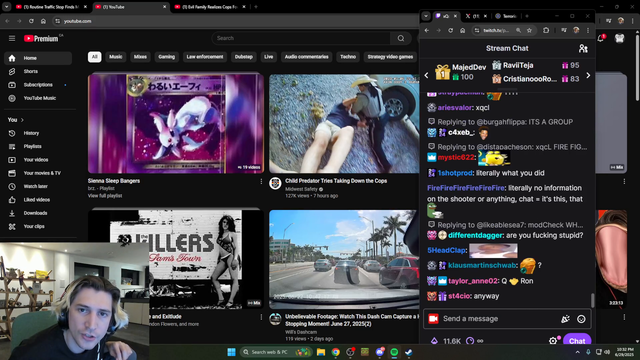Viewport: 640px width, 360px height.
Task: Open the Twitch emote picker smiley
Action: coord(581,319)
